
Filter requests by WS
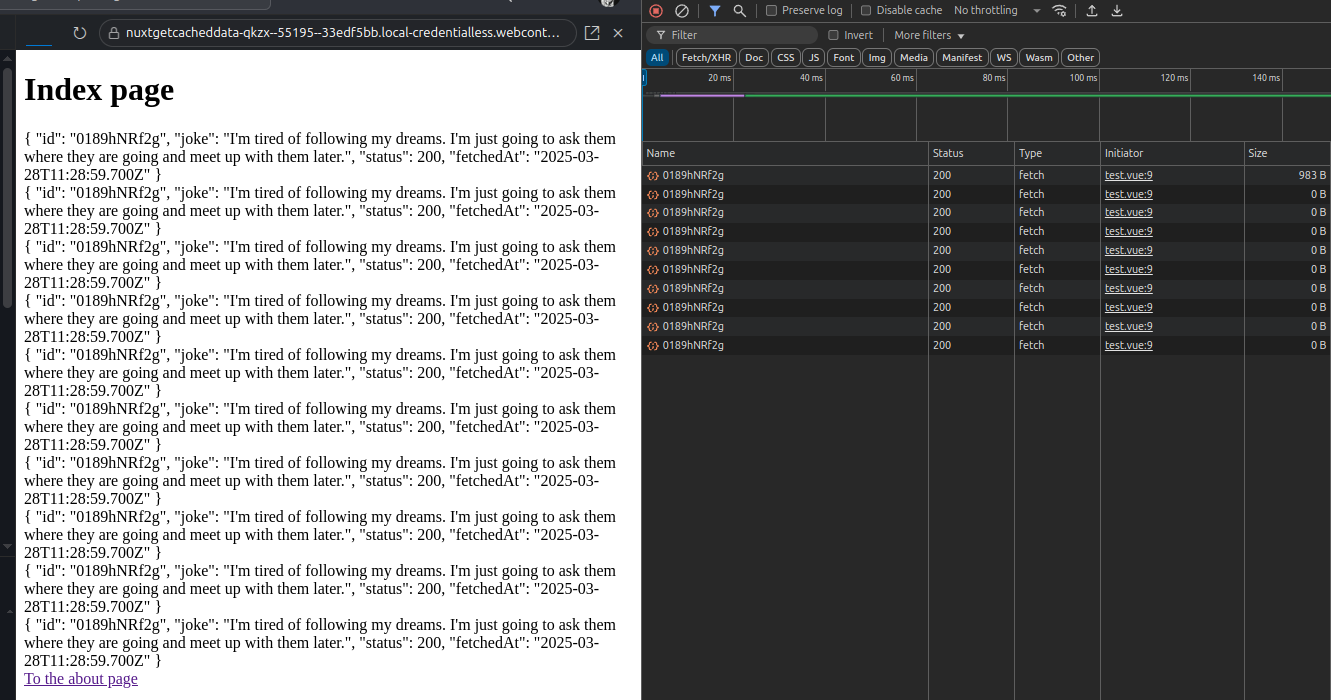(1004, 58)
